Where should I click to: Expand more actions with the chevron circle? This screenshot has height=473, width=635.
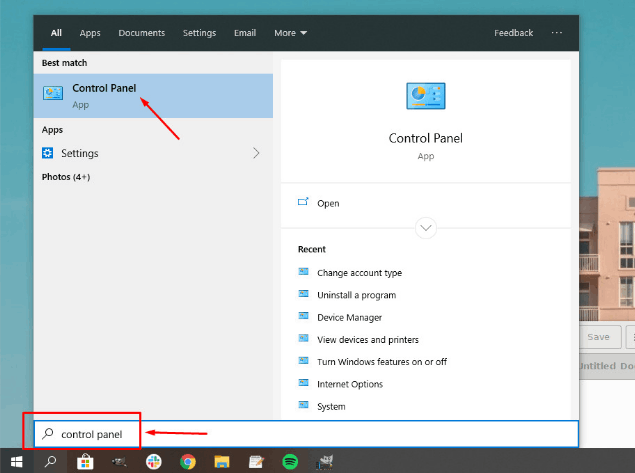point(426,228)
